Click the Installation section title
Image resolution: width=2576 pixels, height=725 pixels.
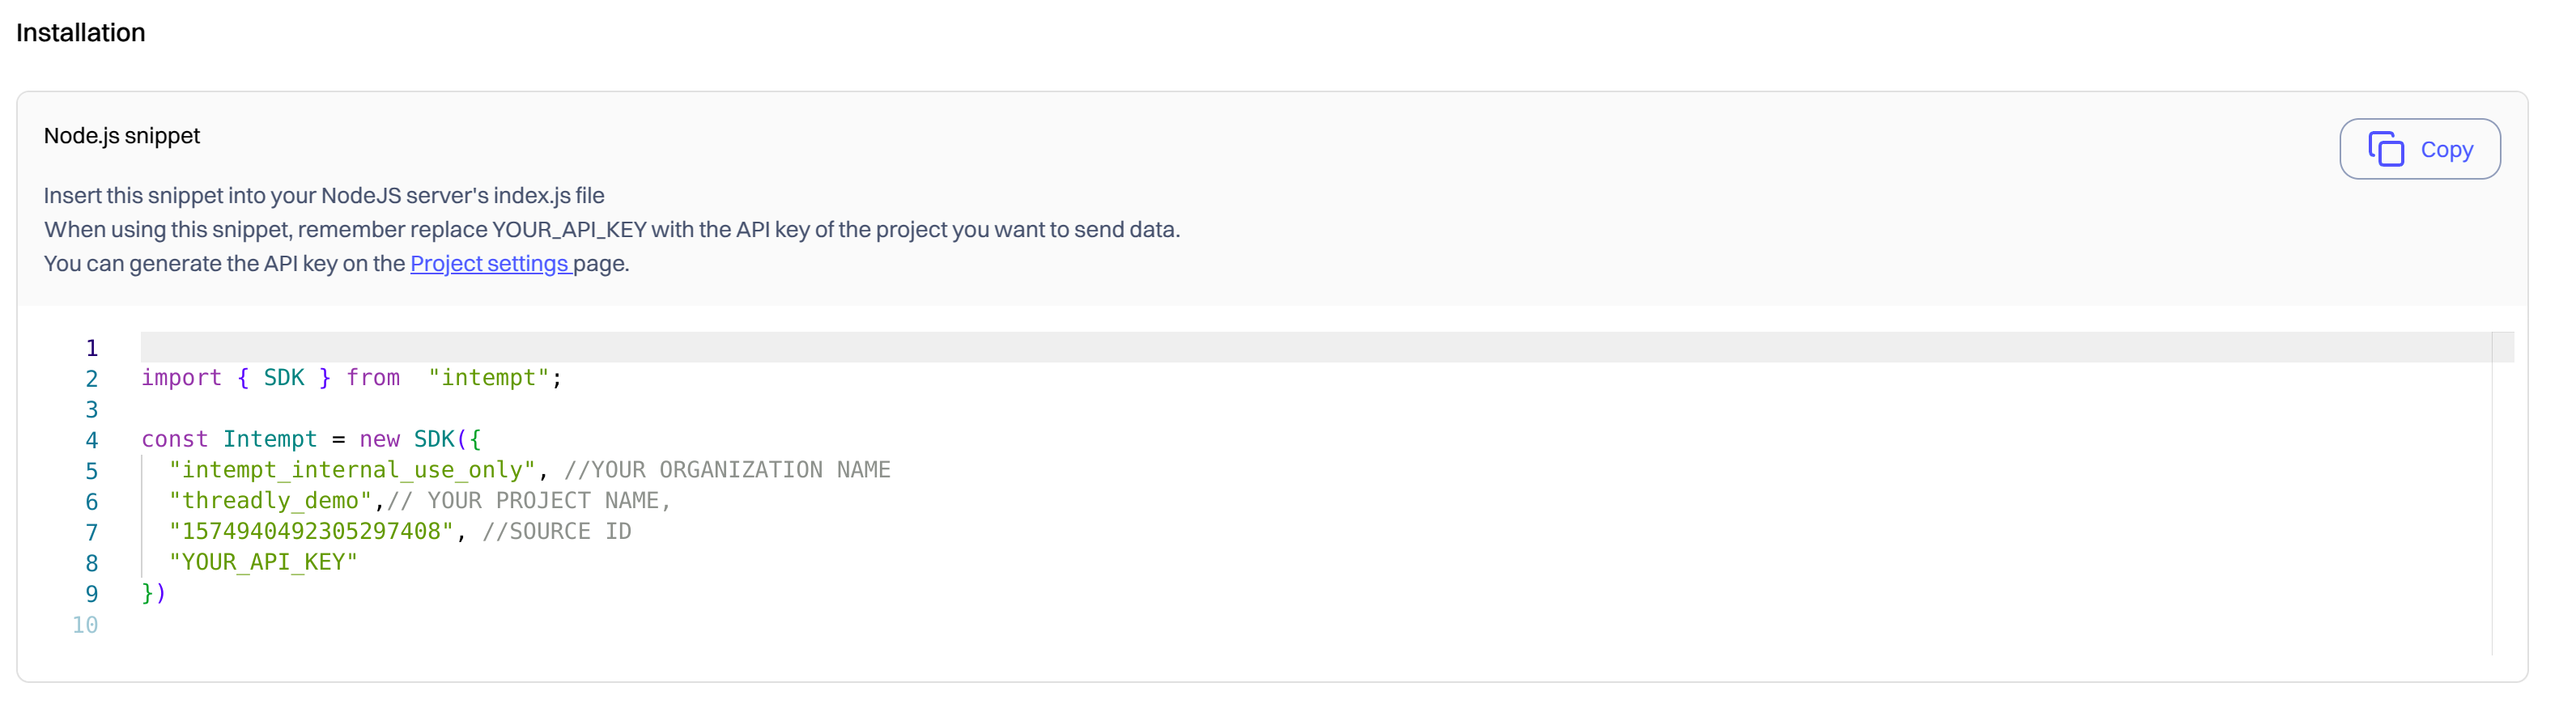(x=81, y=33)
